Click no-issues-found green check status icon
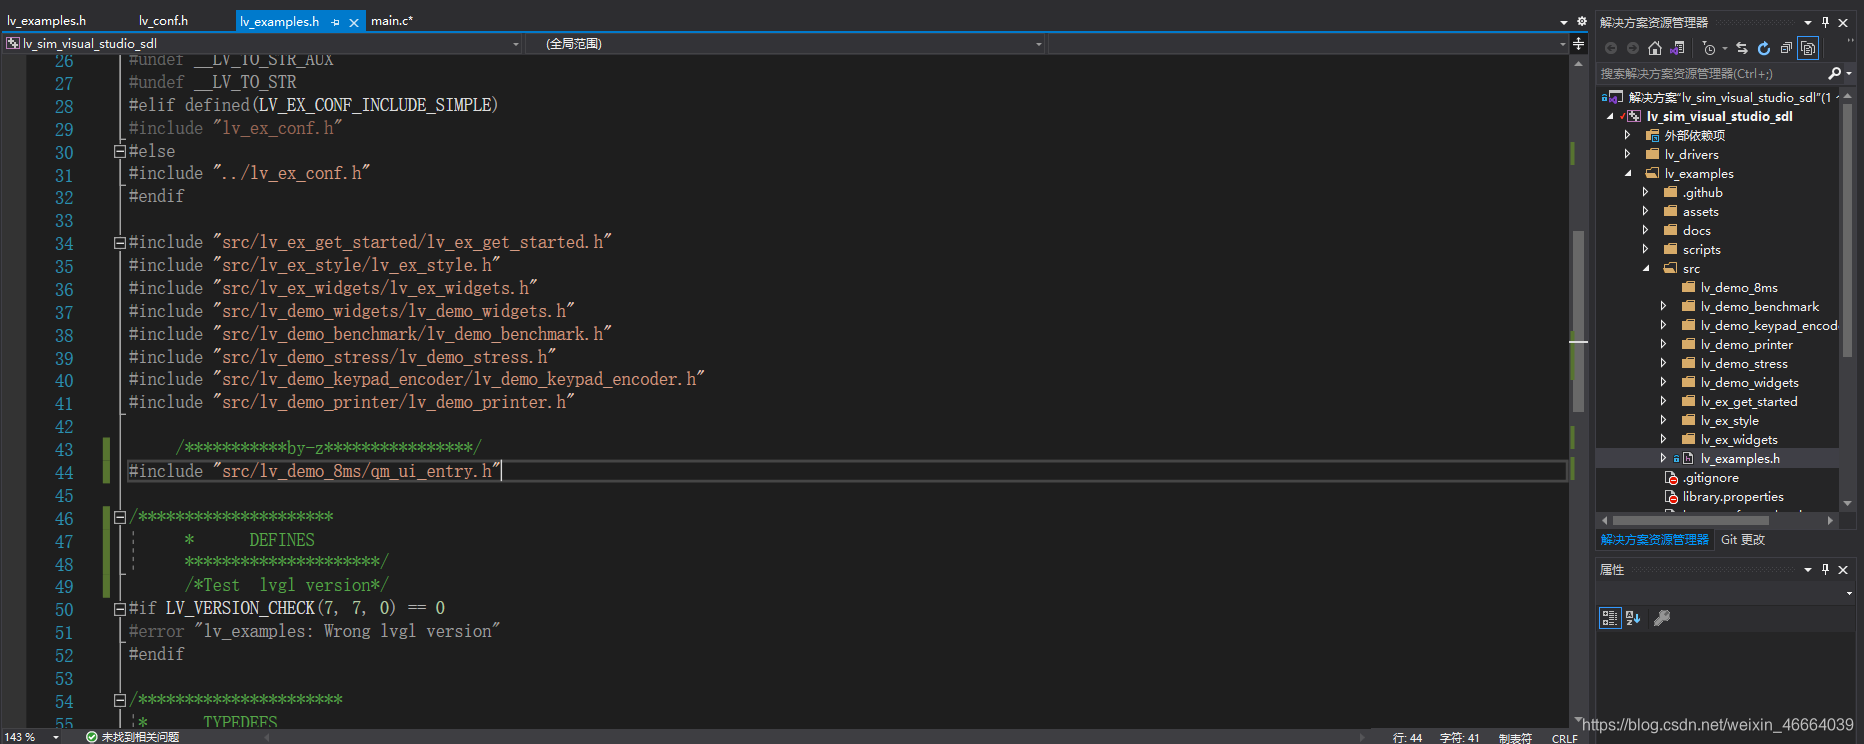This screenshot has width=1864, height=744. (92, 737)
